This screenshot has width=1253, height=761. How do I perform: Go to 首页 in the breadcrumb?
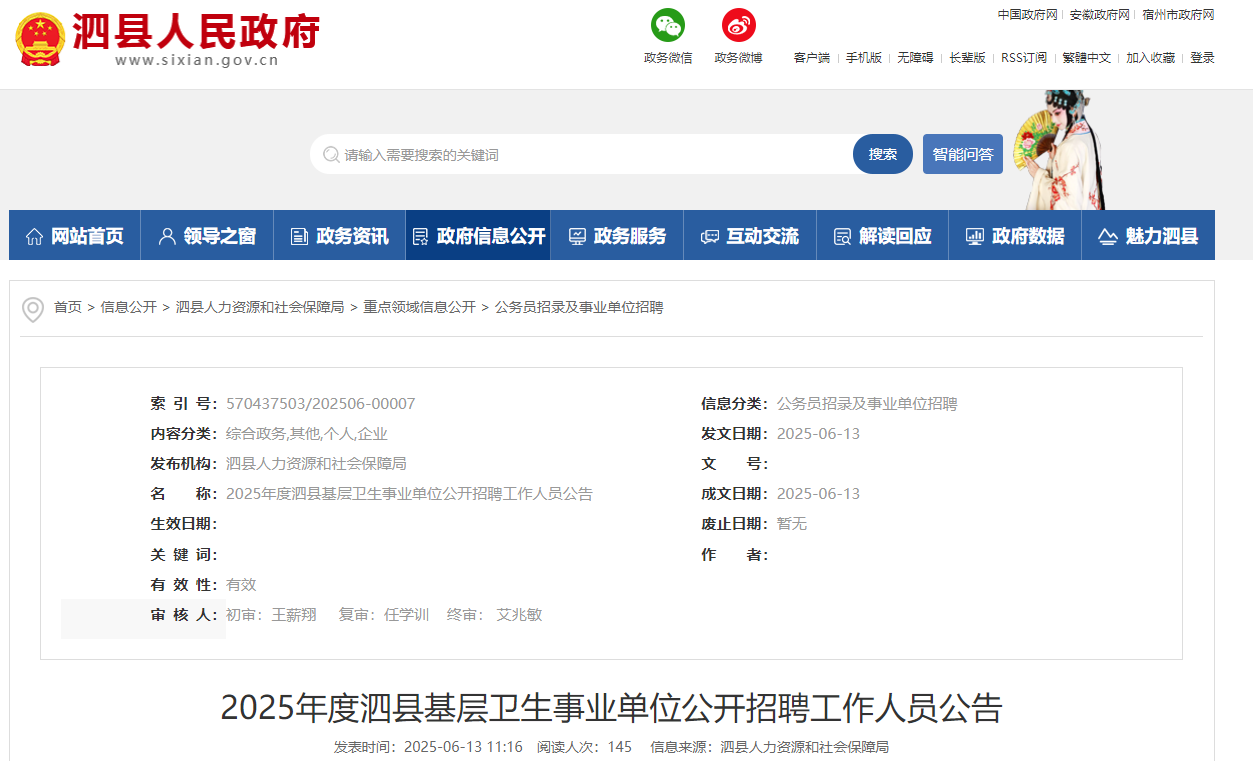click(x=68, y=307)
